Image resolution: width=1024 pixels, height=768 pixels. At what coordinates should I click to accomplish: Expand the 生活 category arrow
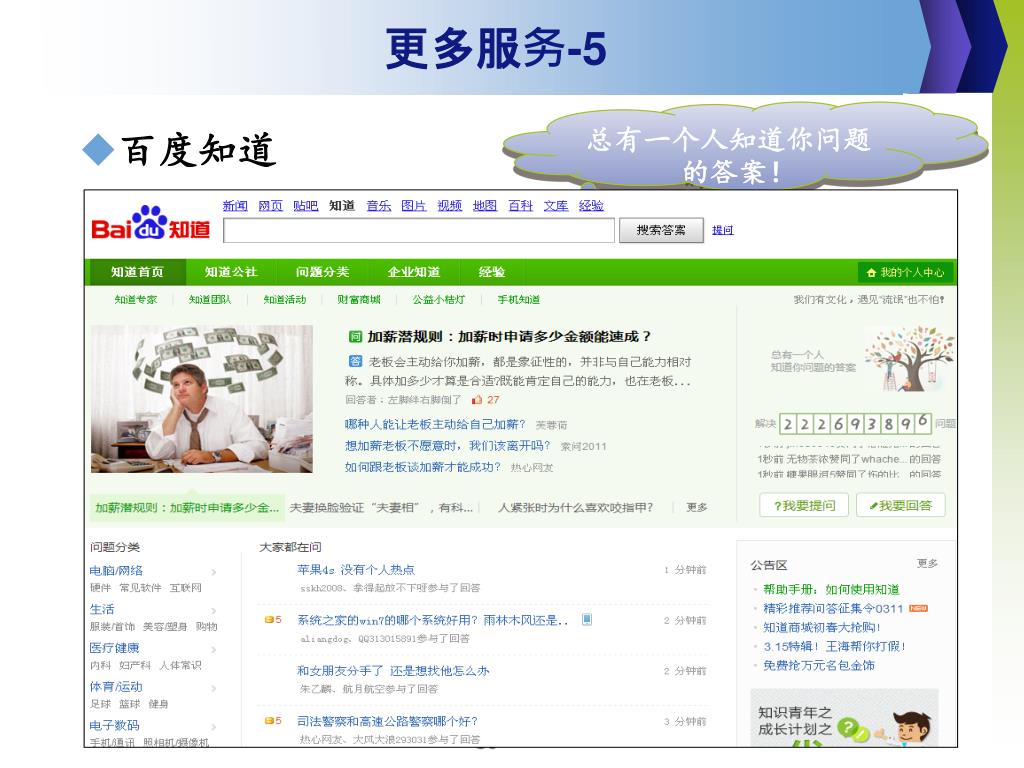(x=214, y=611)
